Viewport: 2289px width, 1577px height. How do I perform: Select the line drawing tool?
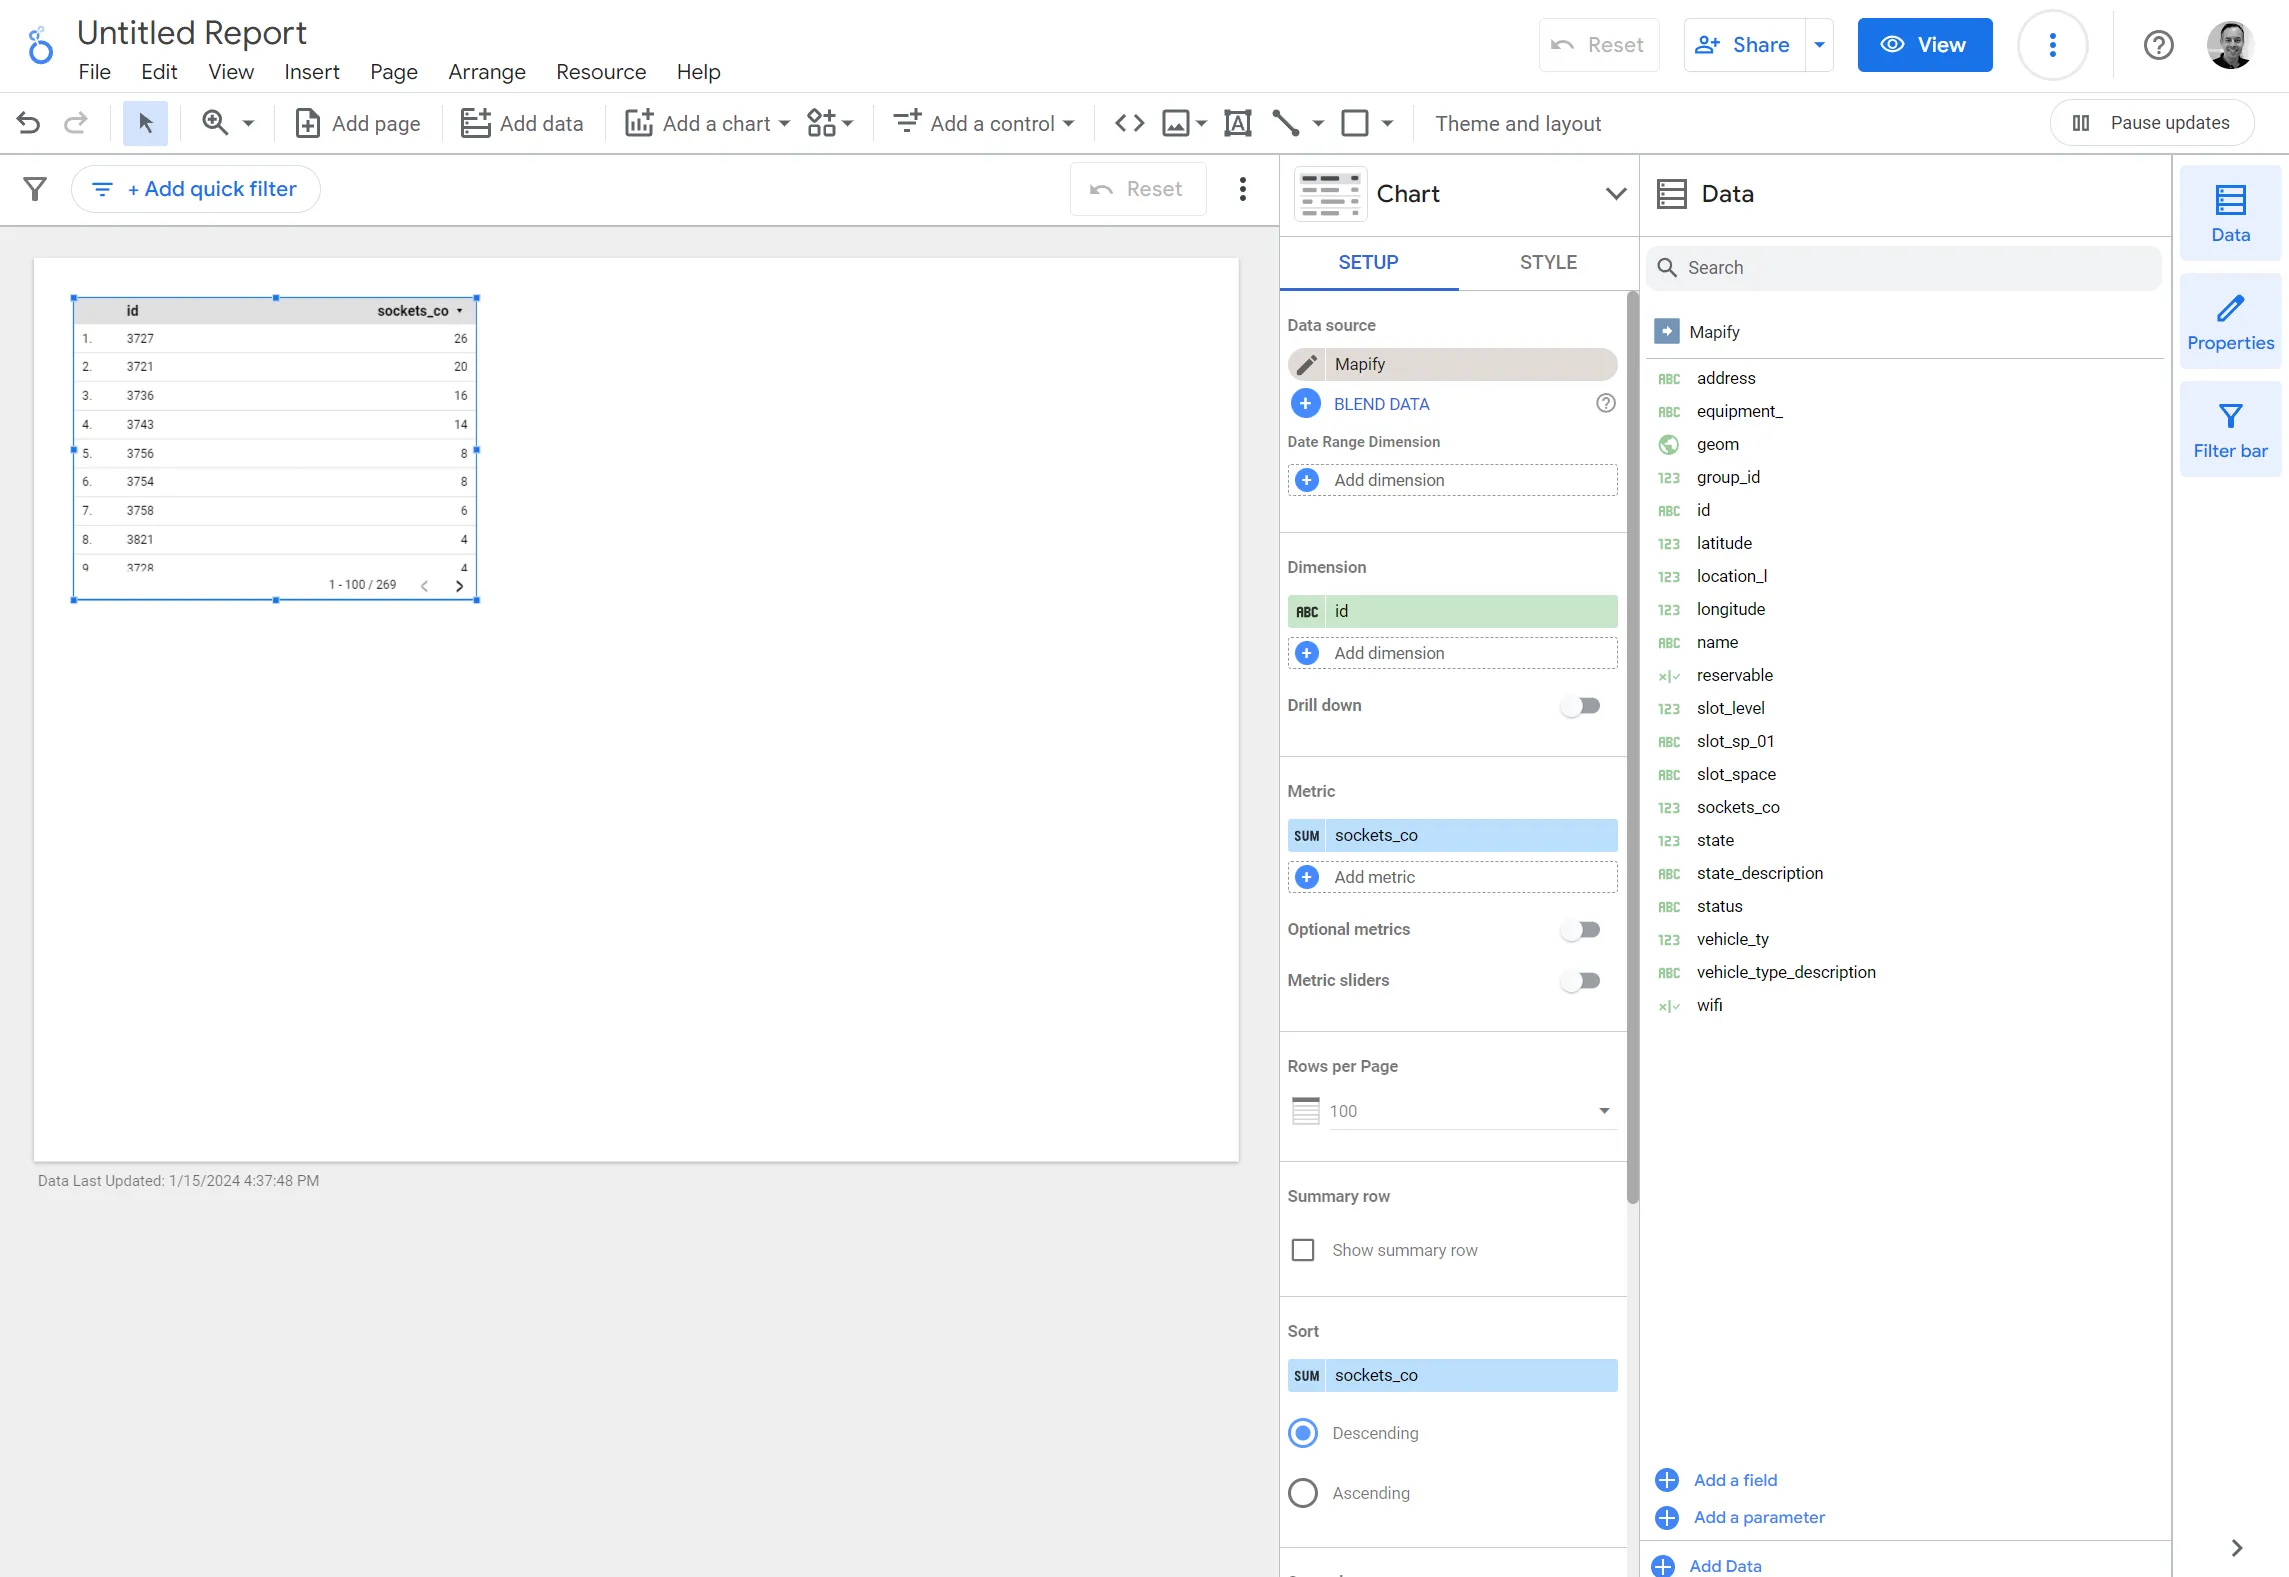tap(1286, 123)
